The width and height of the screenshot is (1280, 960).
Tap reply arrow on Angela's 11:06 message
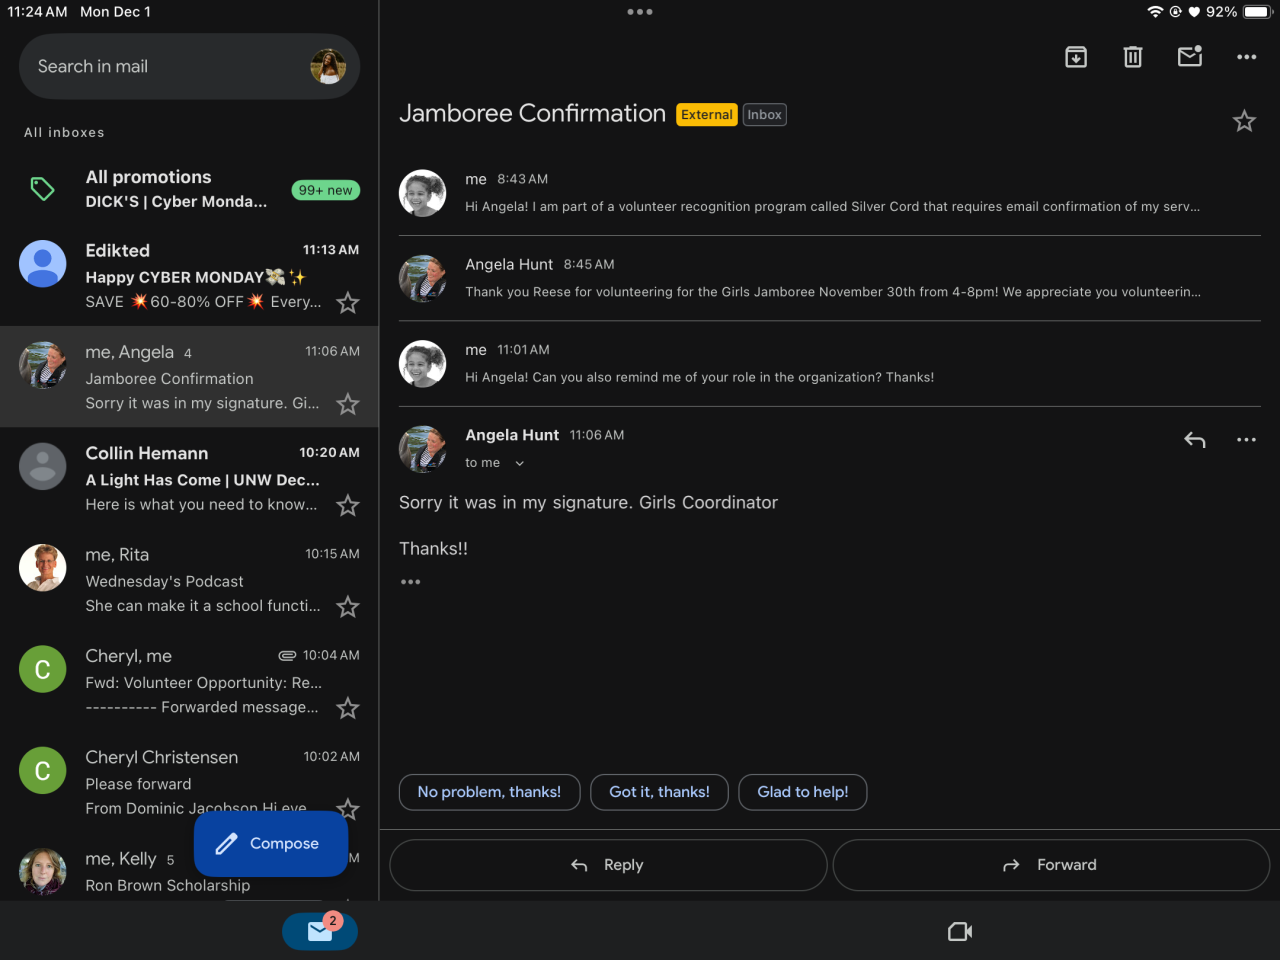1195,440
